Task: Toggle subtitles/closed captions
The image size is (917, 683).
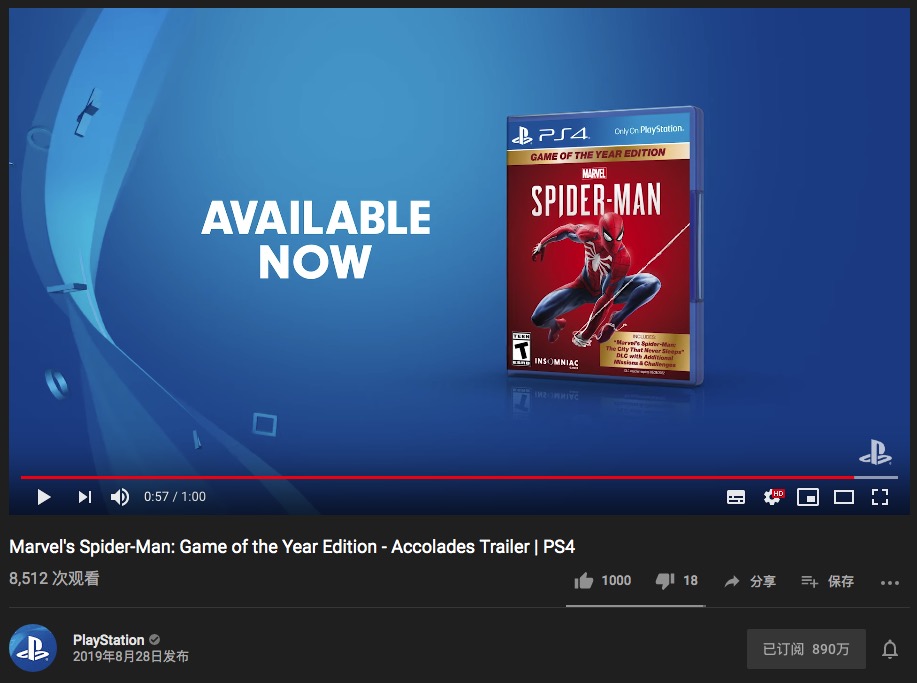Action: click(736, 498)
